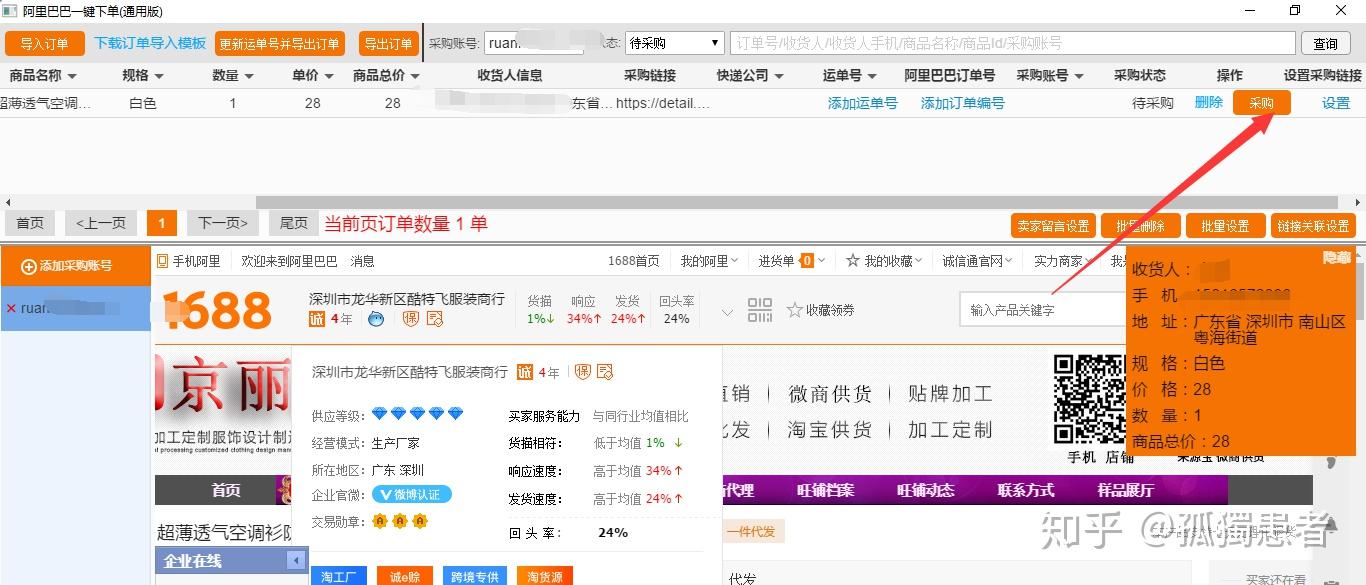Click the large shop QR code image
Screen dimensions: 1366x585
pyautogui.click(x=1090, y=399)
